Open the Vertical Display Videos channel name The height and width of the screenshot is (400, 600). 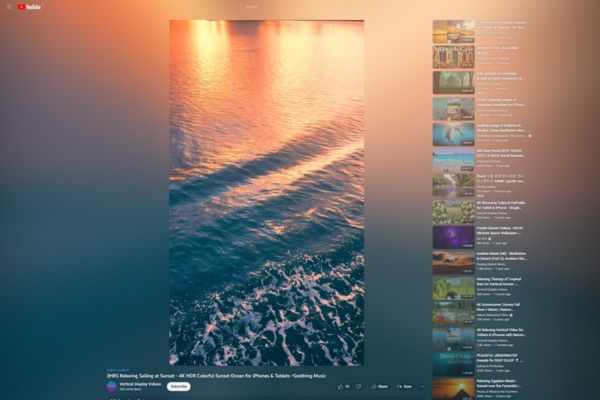coord(140,384)
